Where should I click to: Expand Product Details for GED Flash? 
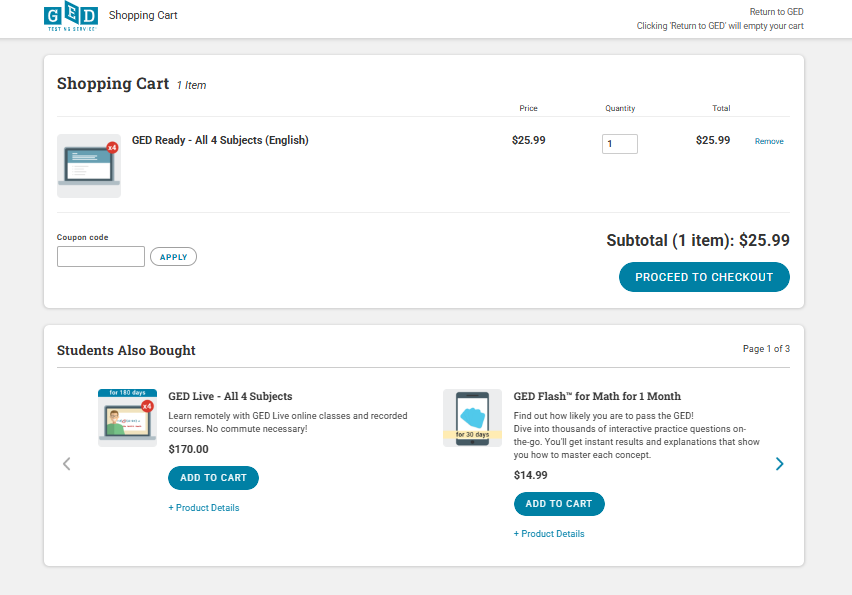point(549,534)
